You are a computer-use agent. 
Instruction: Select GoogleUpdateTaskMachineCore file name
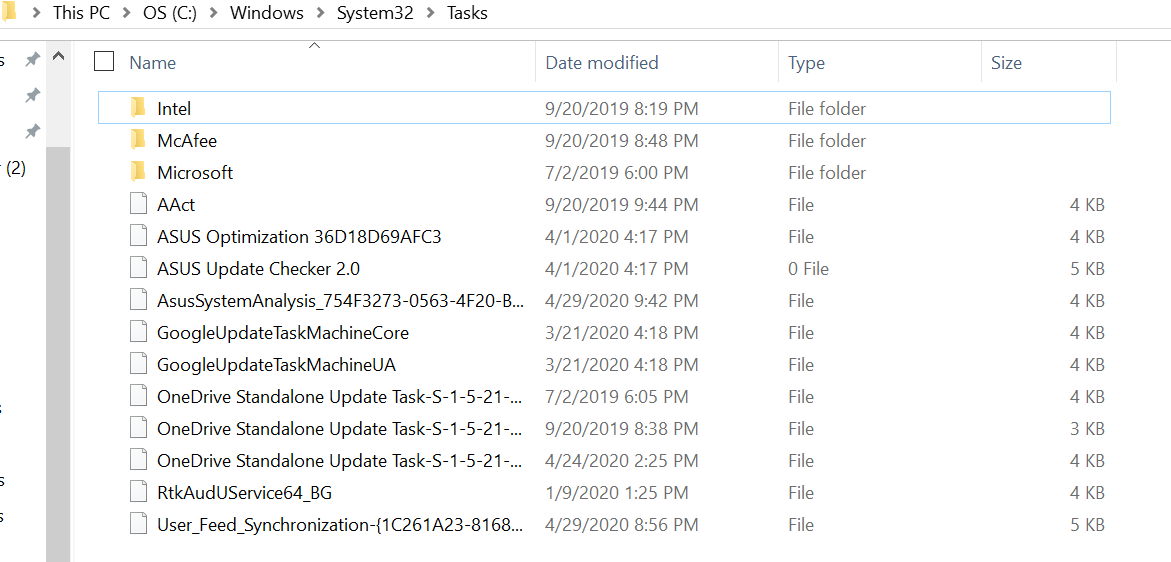click(283, 334)
